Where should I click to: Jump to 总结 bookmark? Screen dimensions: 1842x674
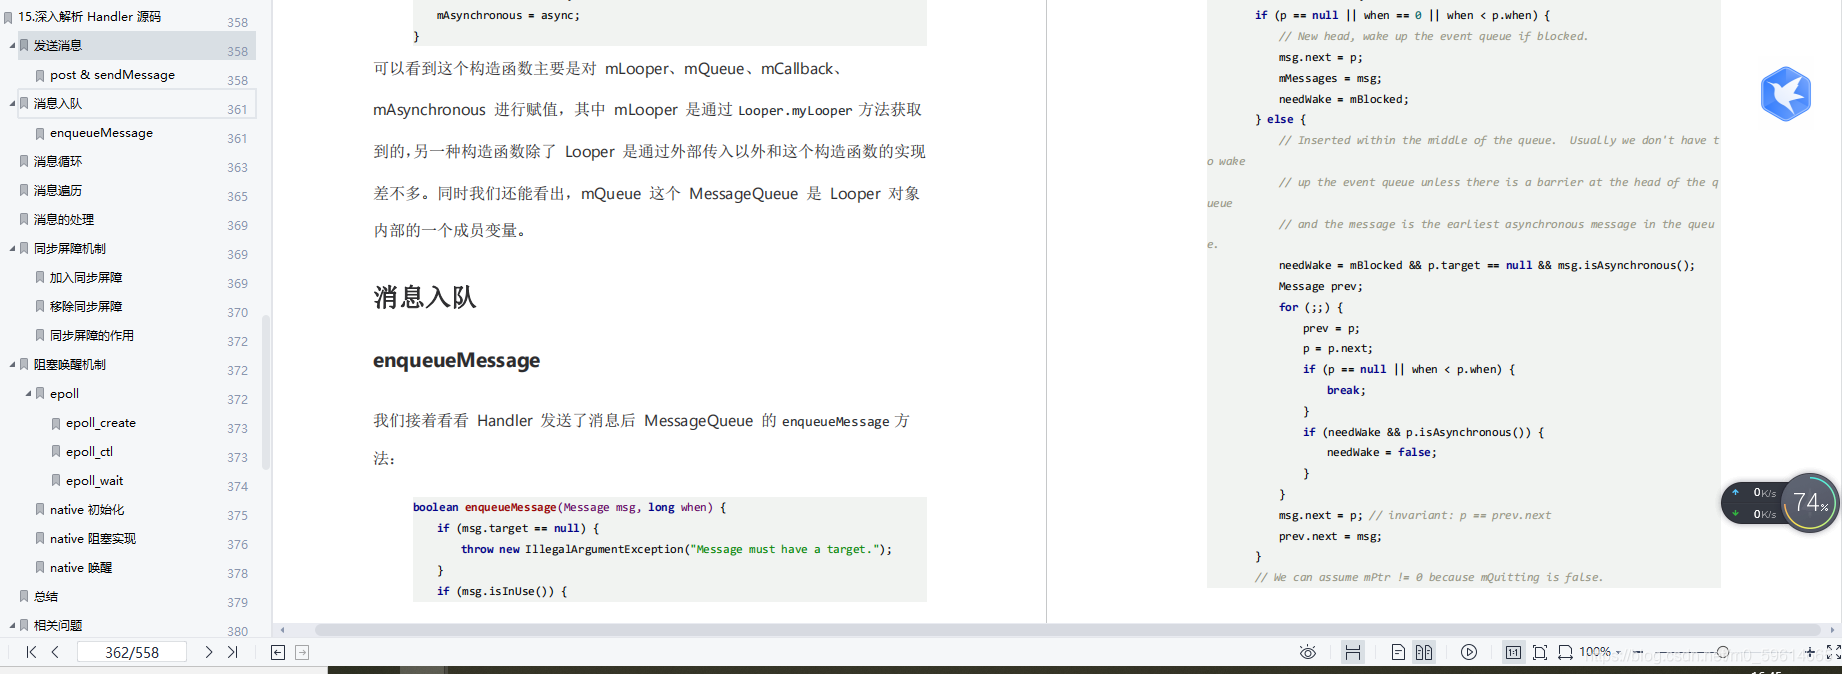click(x=46, y=596)
